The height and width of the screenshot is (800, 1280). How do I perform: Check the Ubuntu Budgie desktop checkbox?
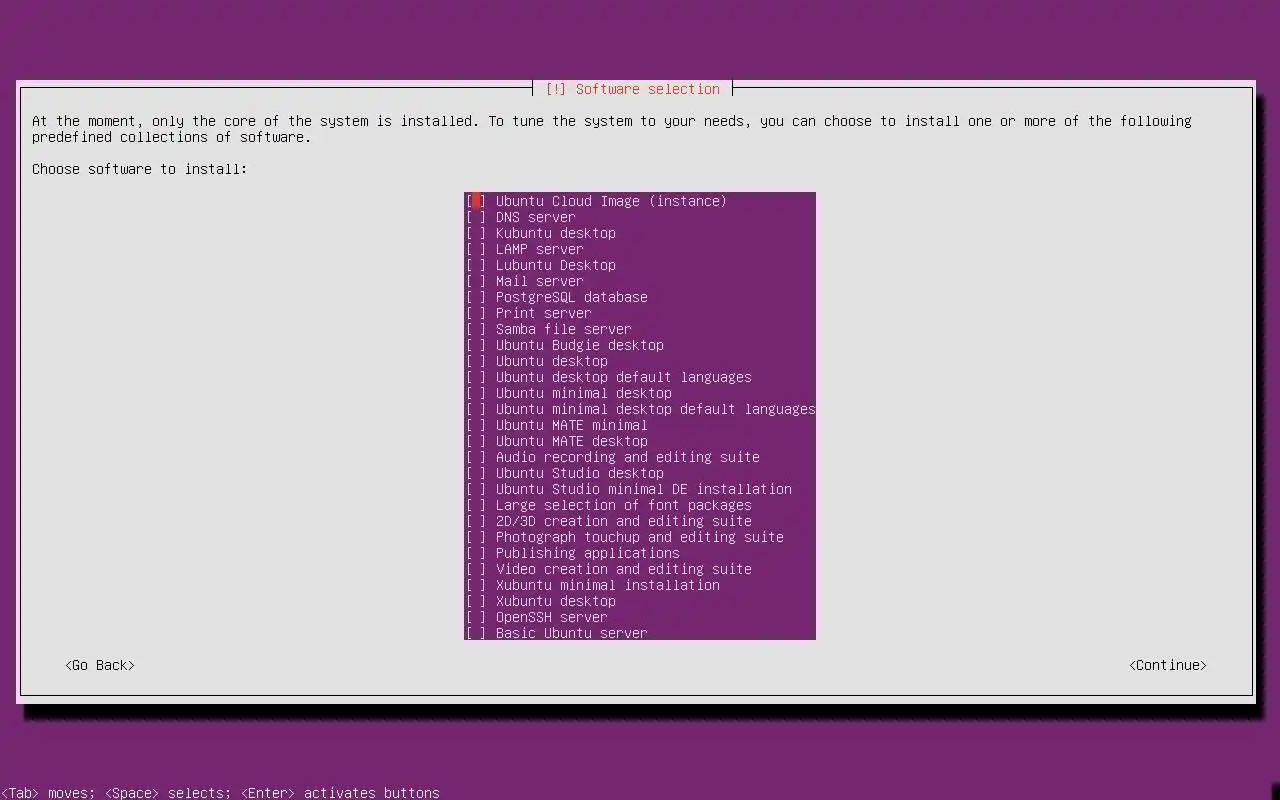pyautogui.click(x=476, y=345)
